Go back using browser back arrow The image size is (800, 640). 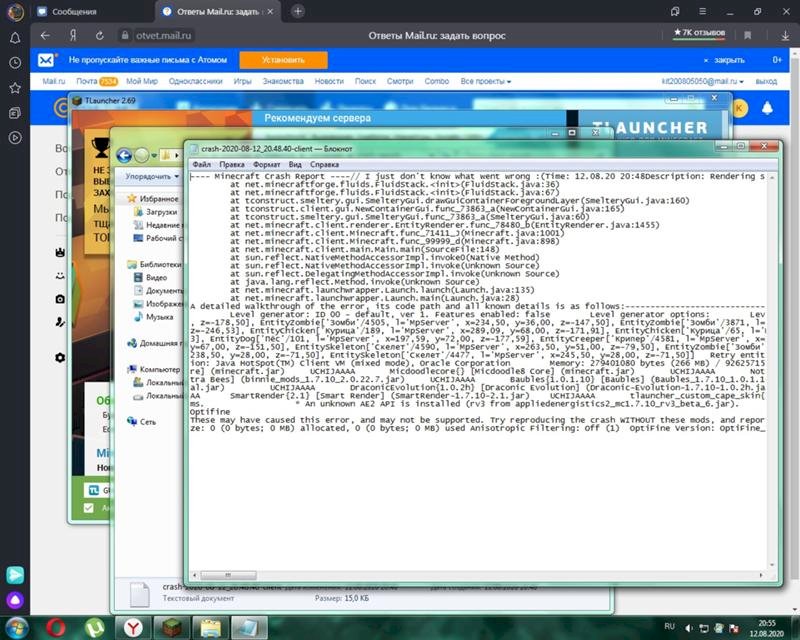click(45, 35)
